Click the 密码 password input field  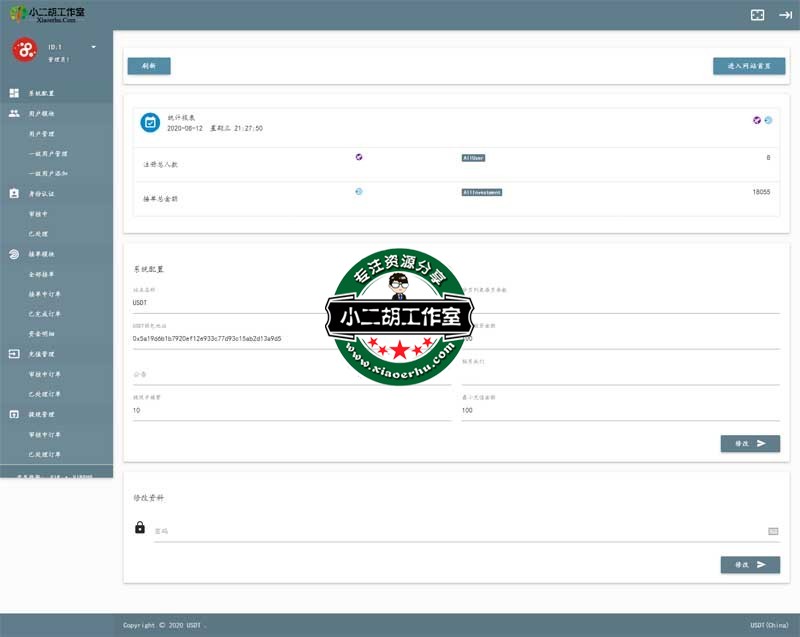[455, 531]
